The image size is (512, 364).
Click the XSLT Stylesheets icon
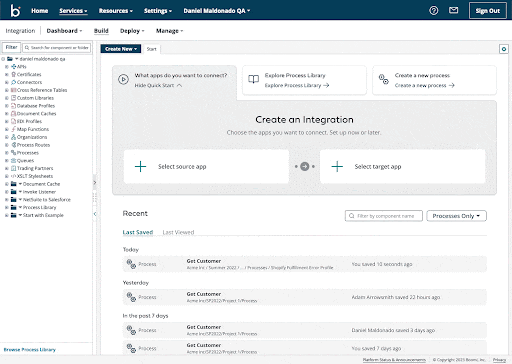click(x=14, y=176)
